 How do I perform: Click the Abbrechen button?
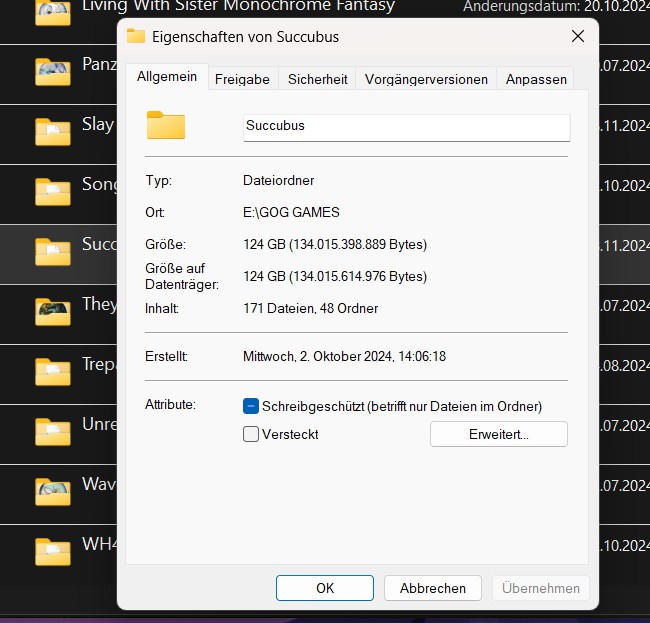click(433, 588)
